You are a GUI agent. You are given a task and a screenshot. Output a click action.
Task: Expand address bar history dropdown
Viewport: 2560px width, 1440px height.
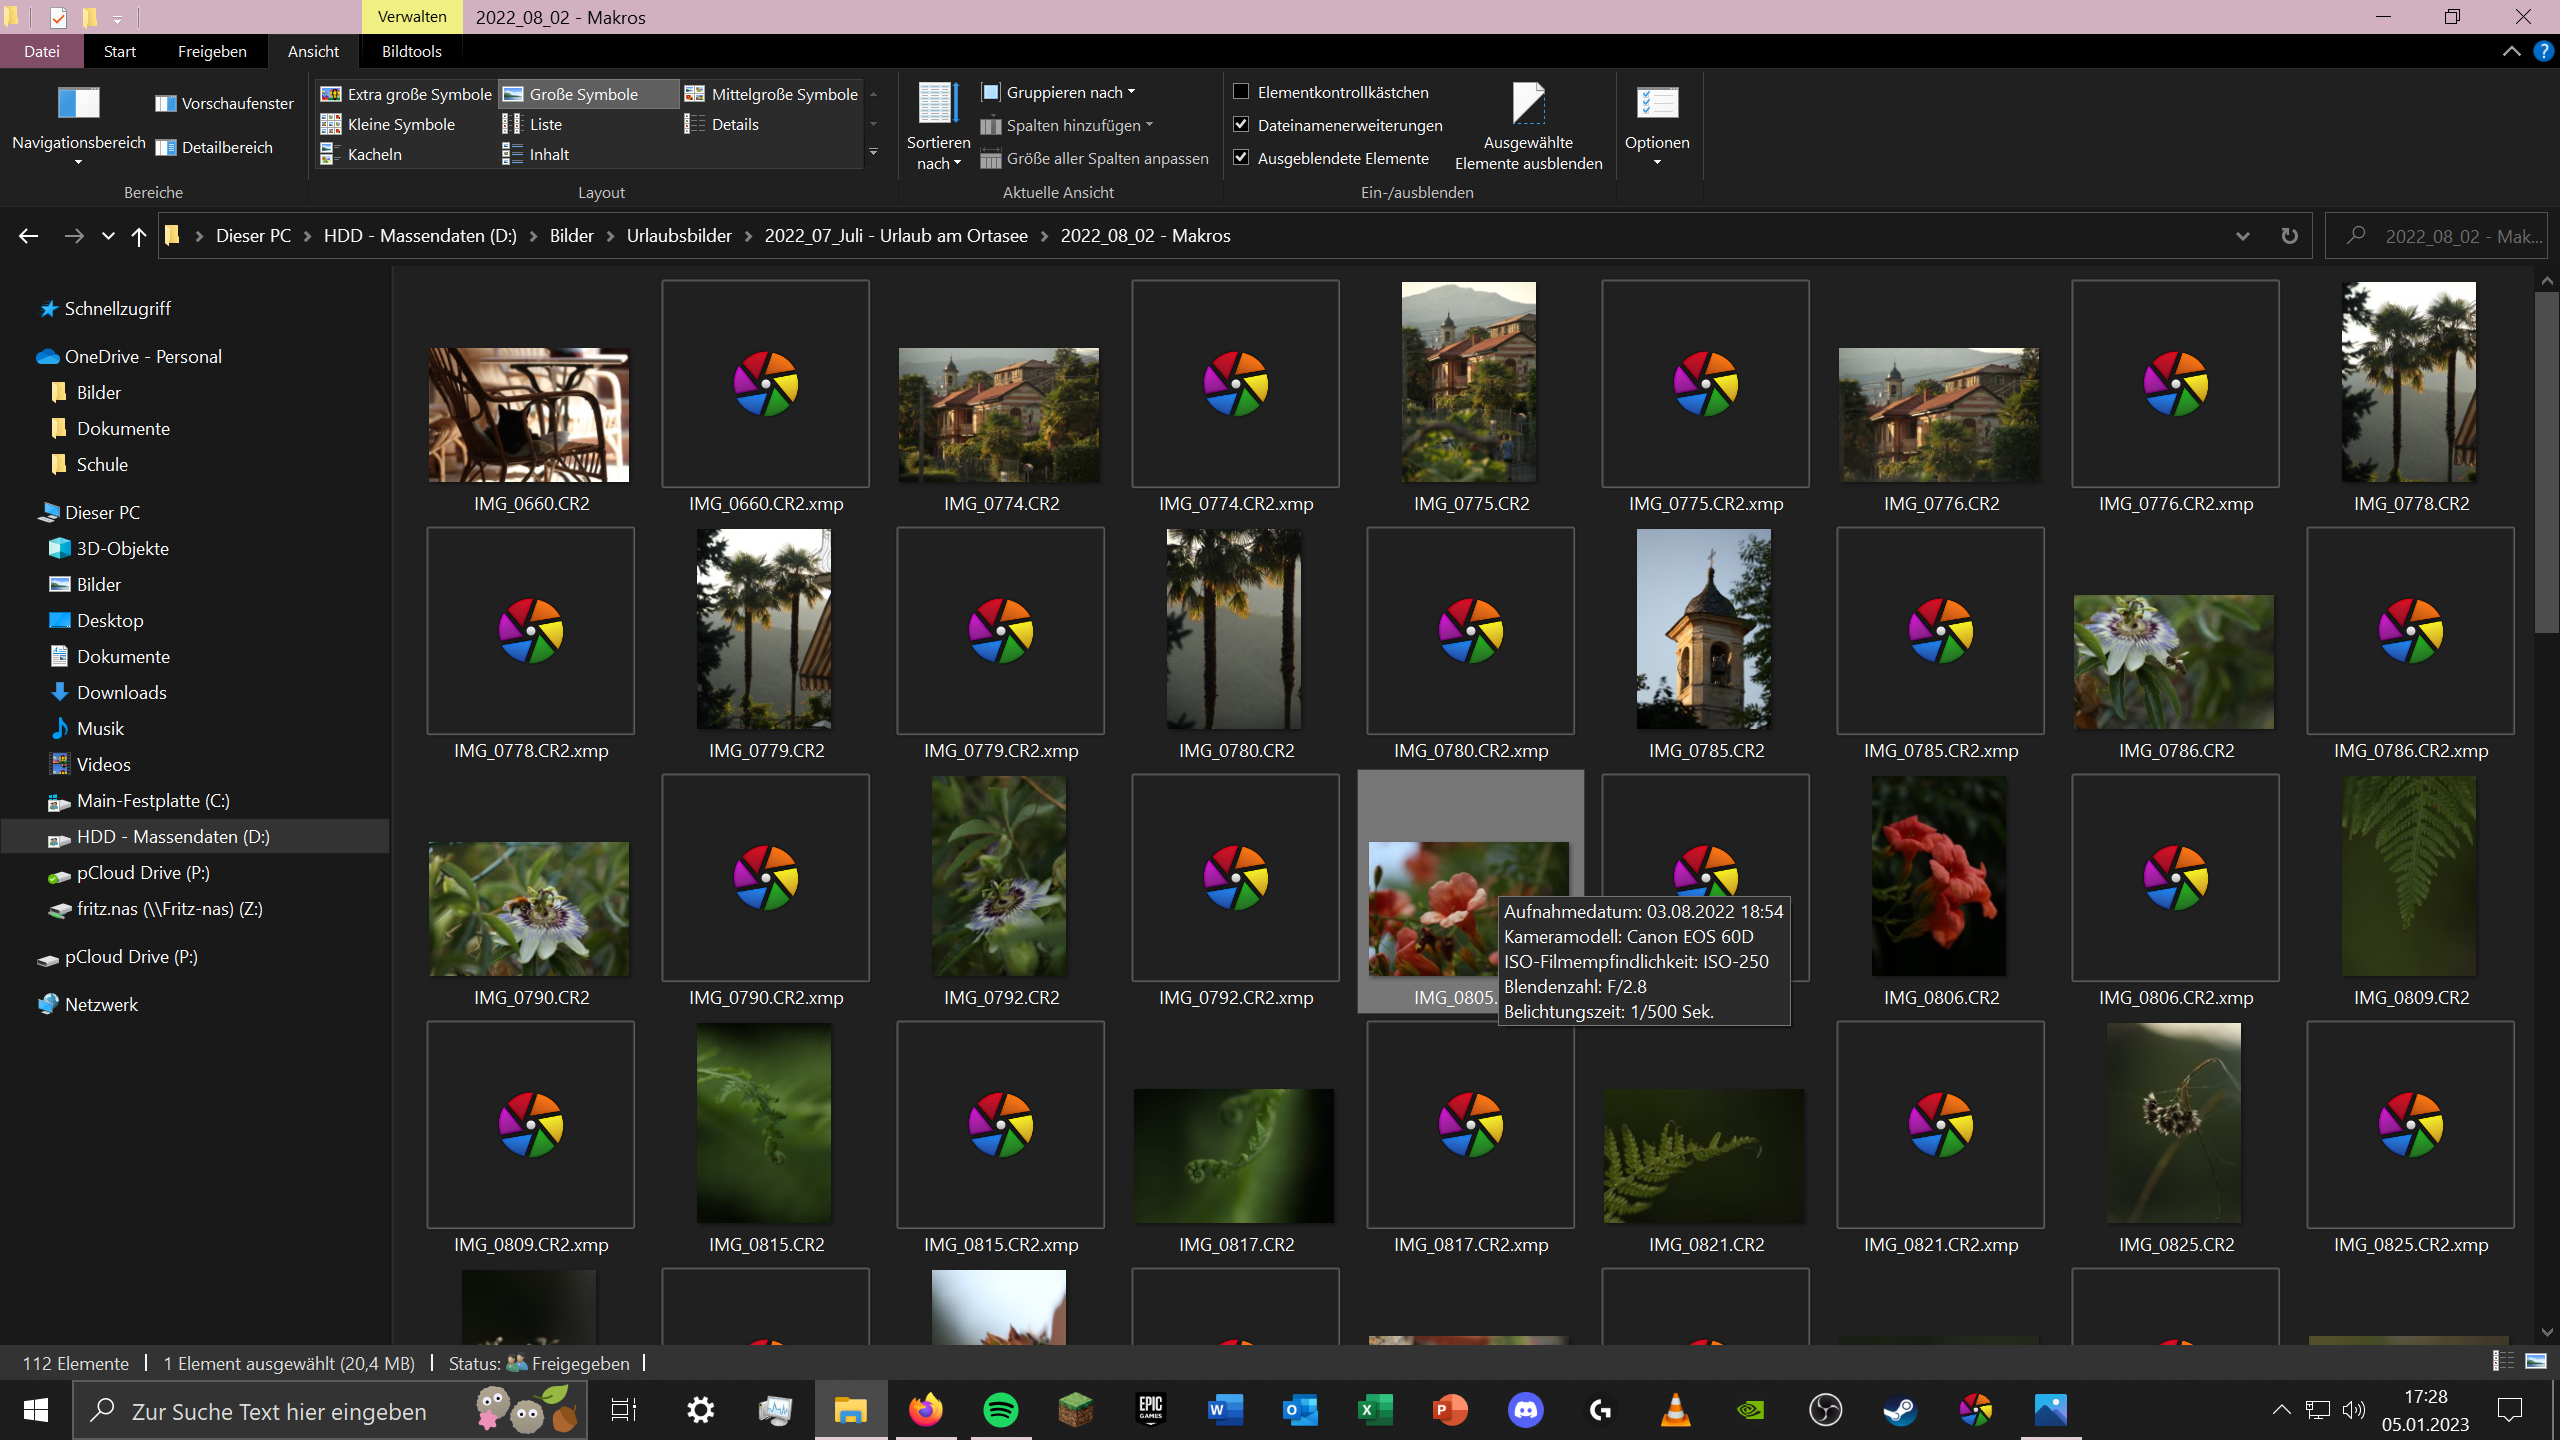[2242, 236]
